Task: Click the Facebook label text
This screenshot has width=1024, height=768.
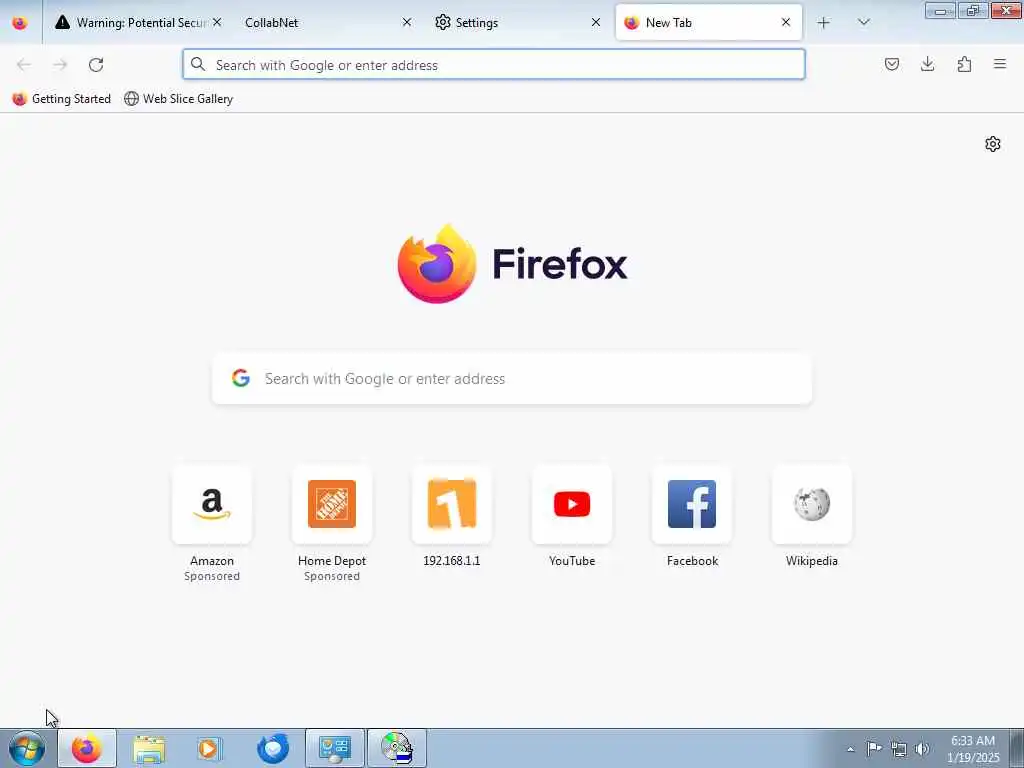Action: (x=692, y=561)
